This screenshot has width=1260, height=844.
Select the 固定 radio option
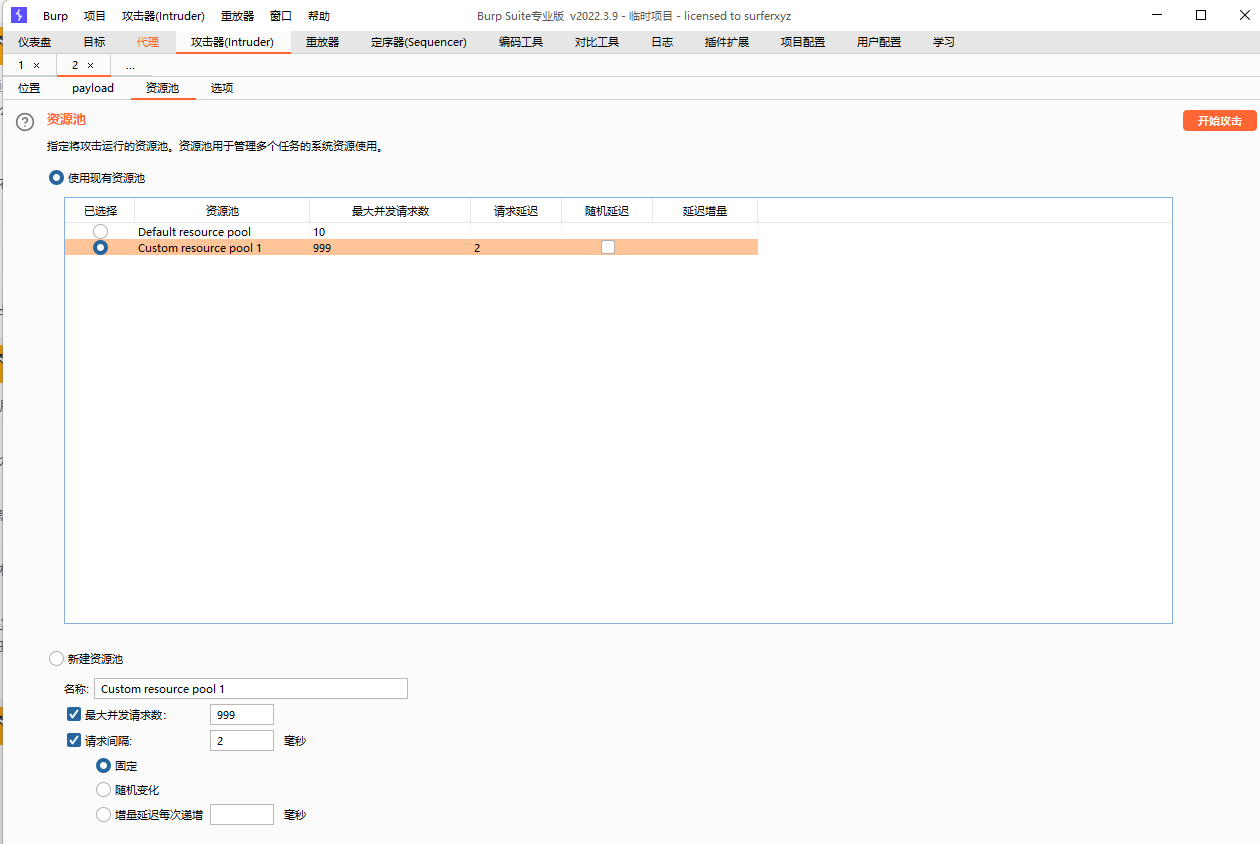[x=103, y=766]
